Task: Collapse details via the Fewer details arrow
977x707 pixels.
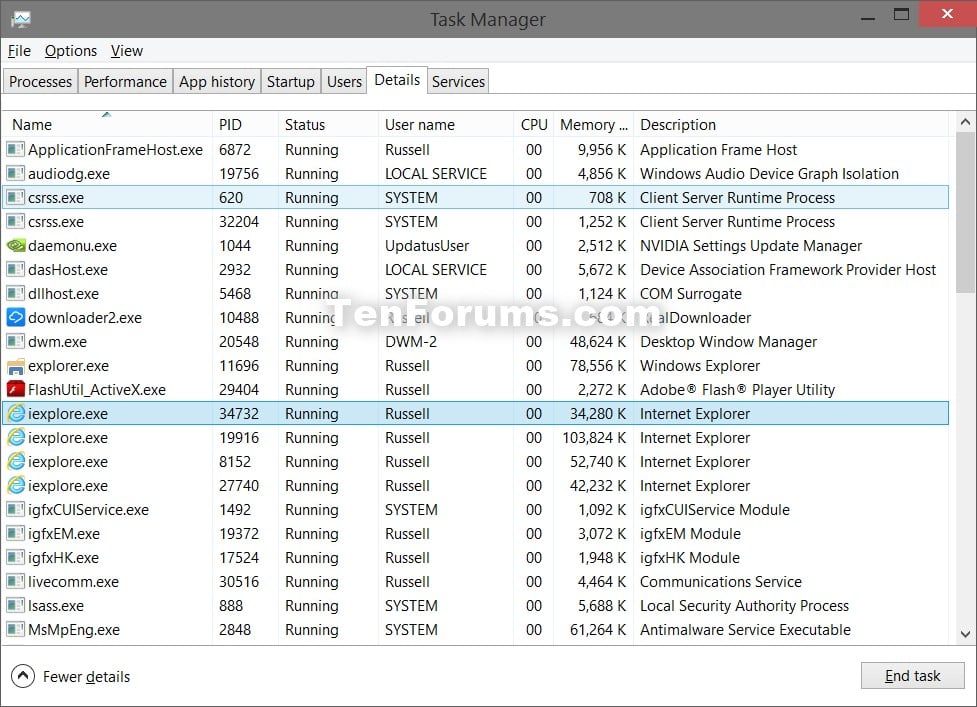Action: (24, 677)
